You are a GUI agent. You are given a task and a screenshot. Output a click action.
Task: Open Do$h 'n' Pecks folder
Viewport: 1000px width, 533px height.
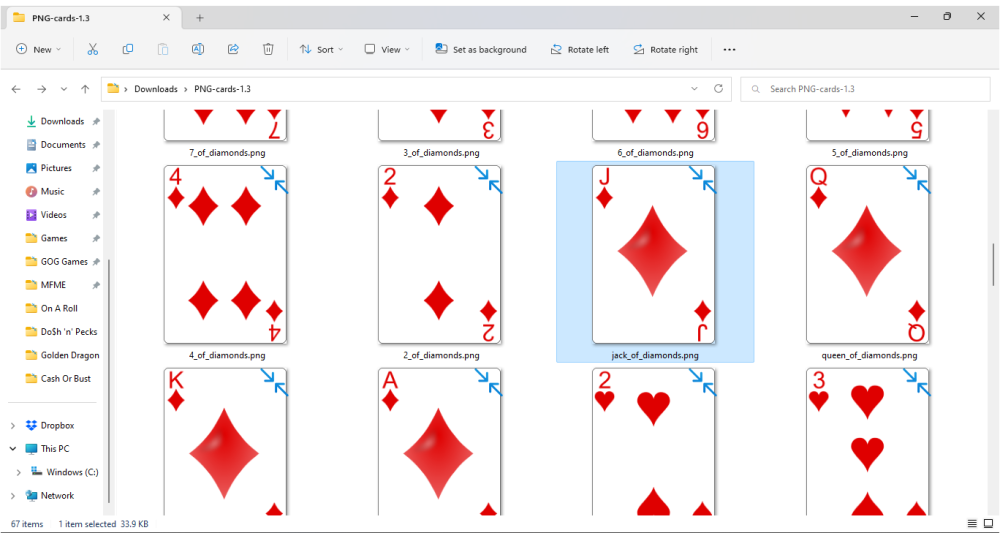pyautogui.click(x=68, y=332)
